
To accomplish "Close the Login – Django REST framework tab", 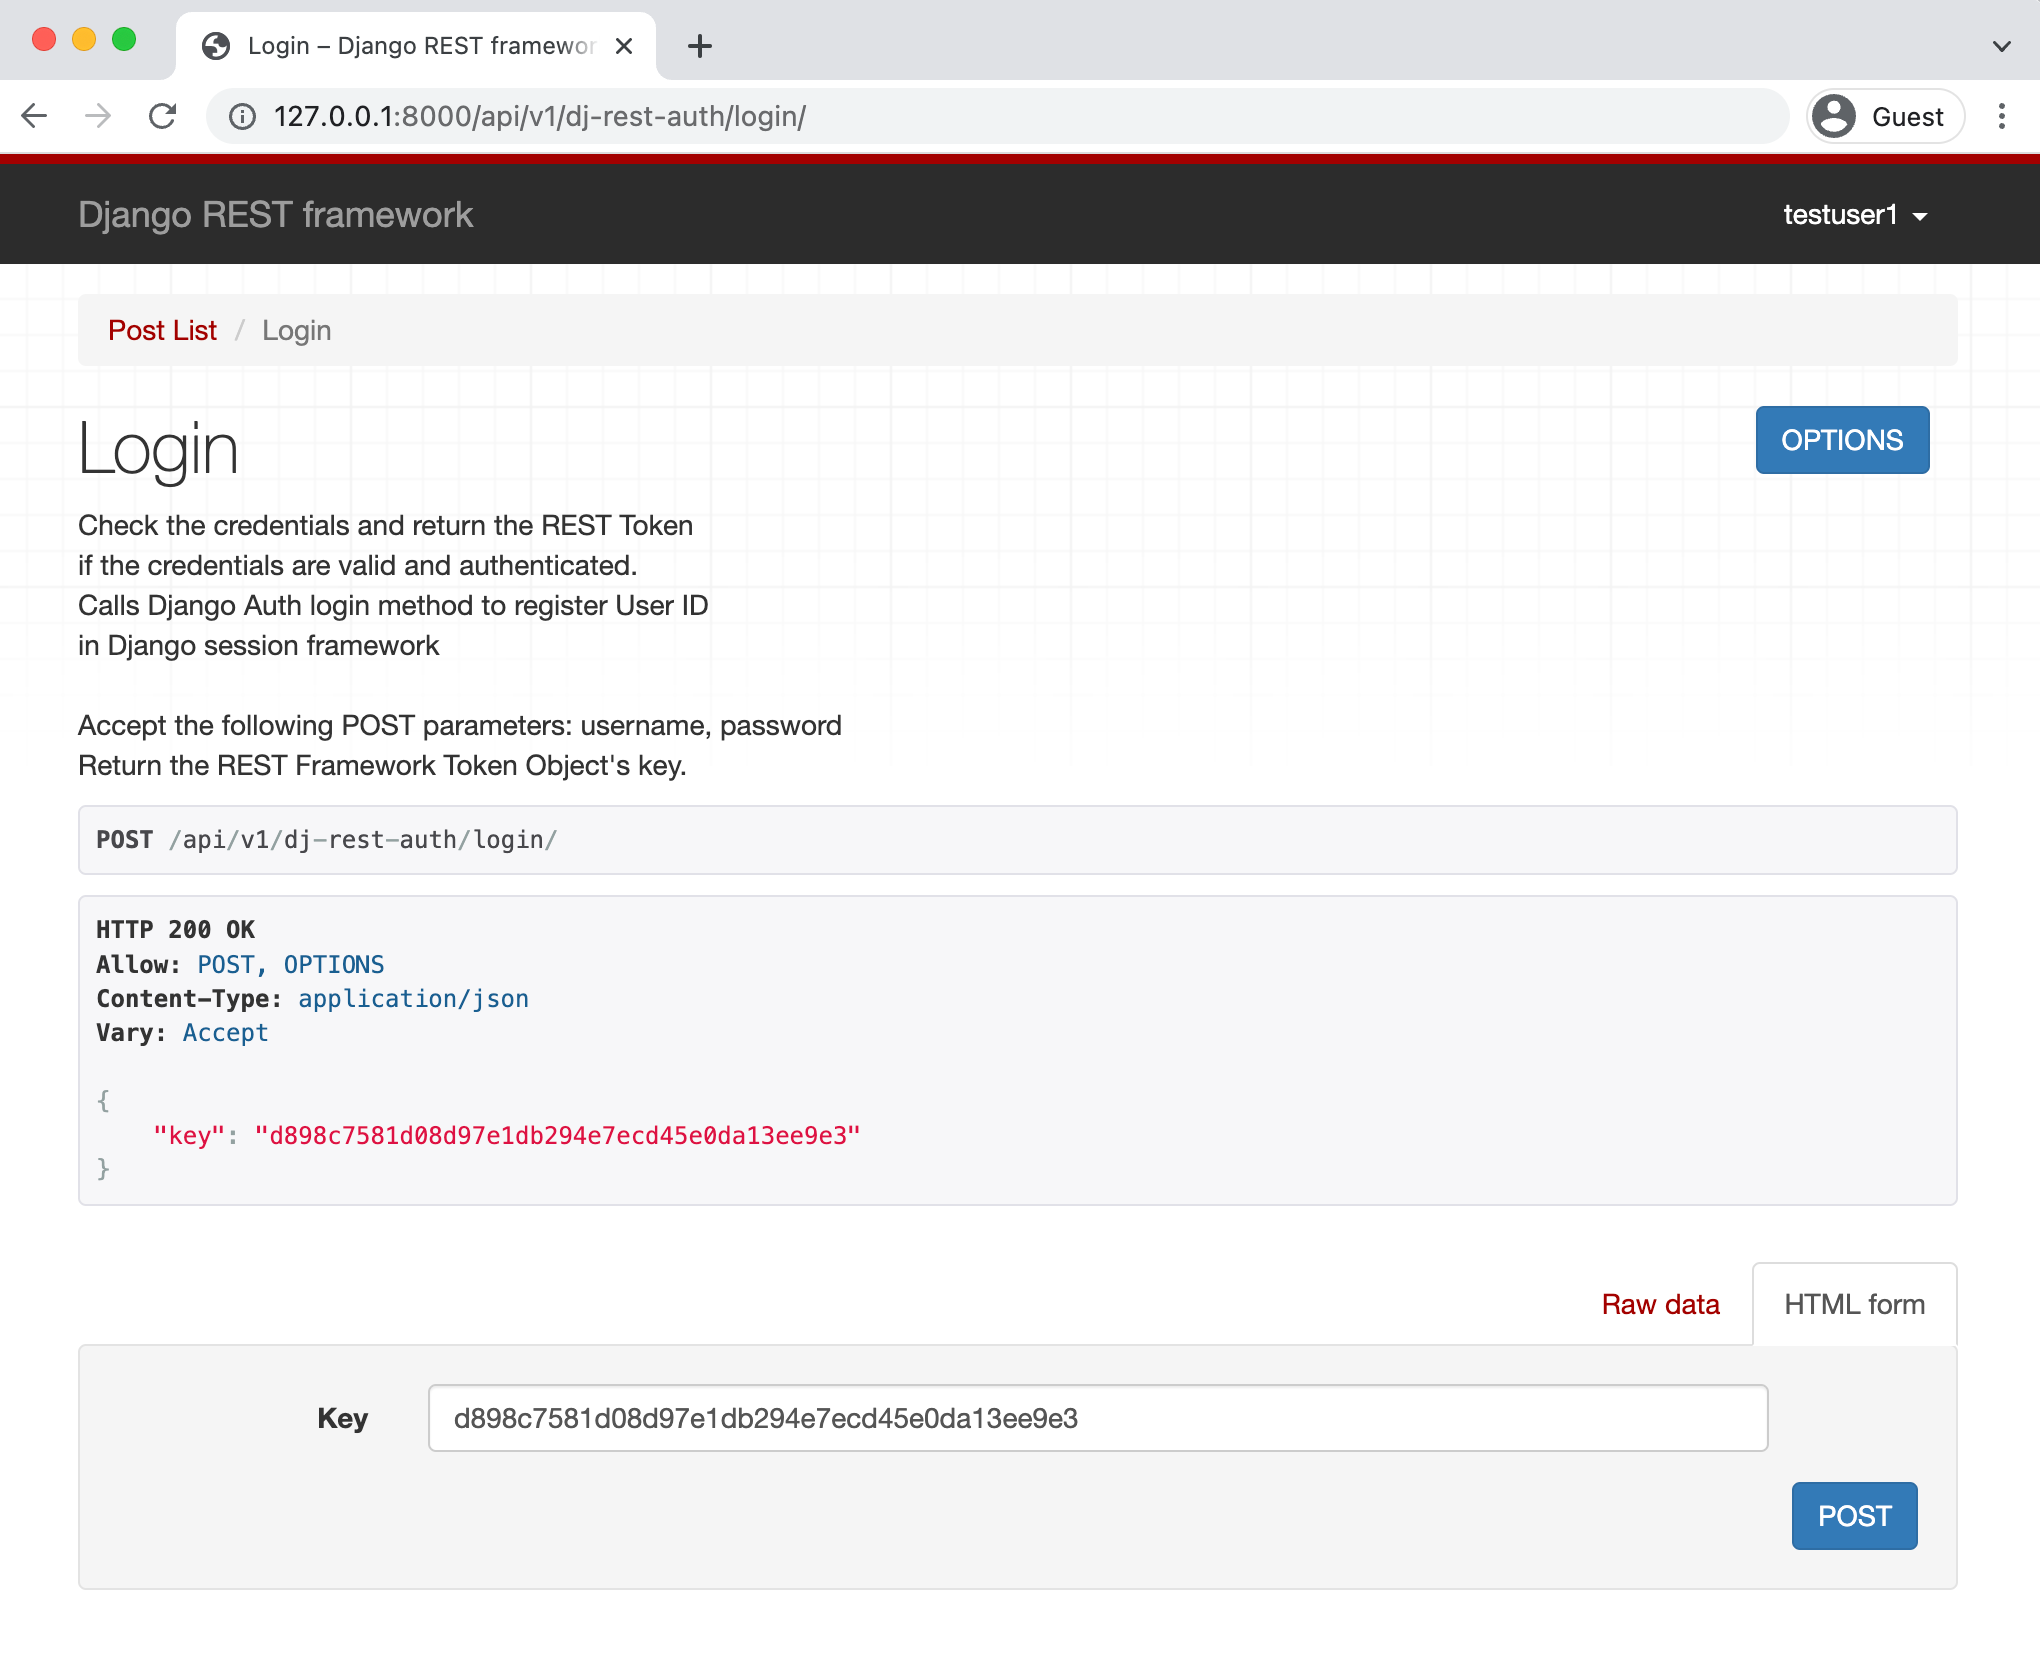I will (x=624, y=46).
